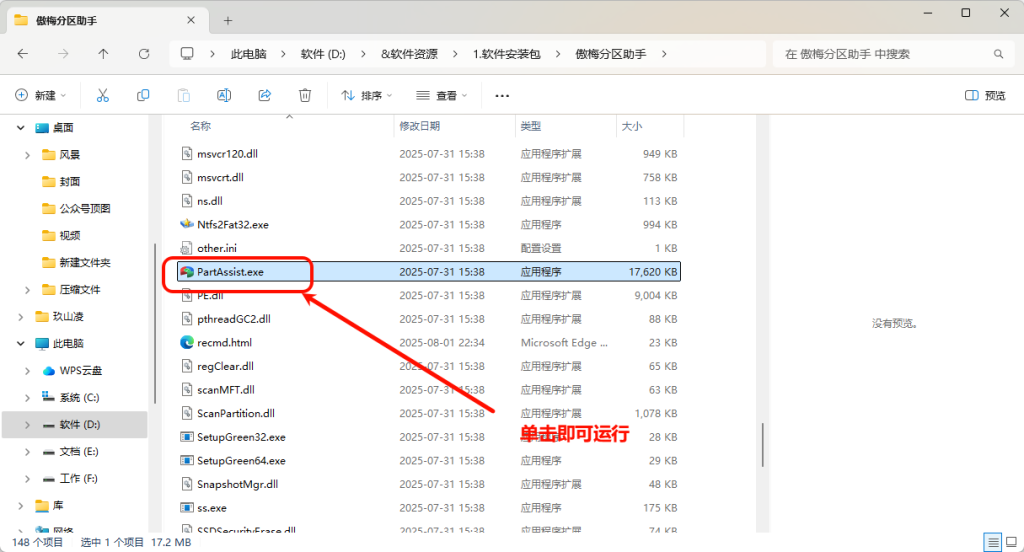This screenshot has width=1024, height=552.
Task: Click the Cut scissors icon
Action: 103,95
